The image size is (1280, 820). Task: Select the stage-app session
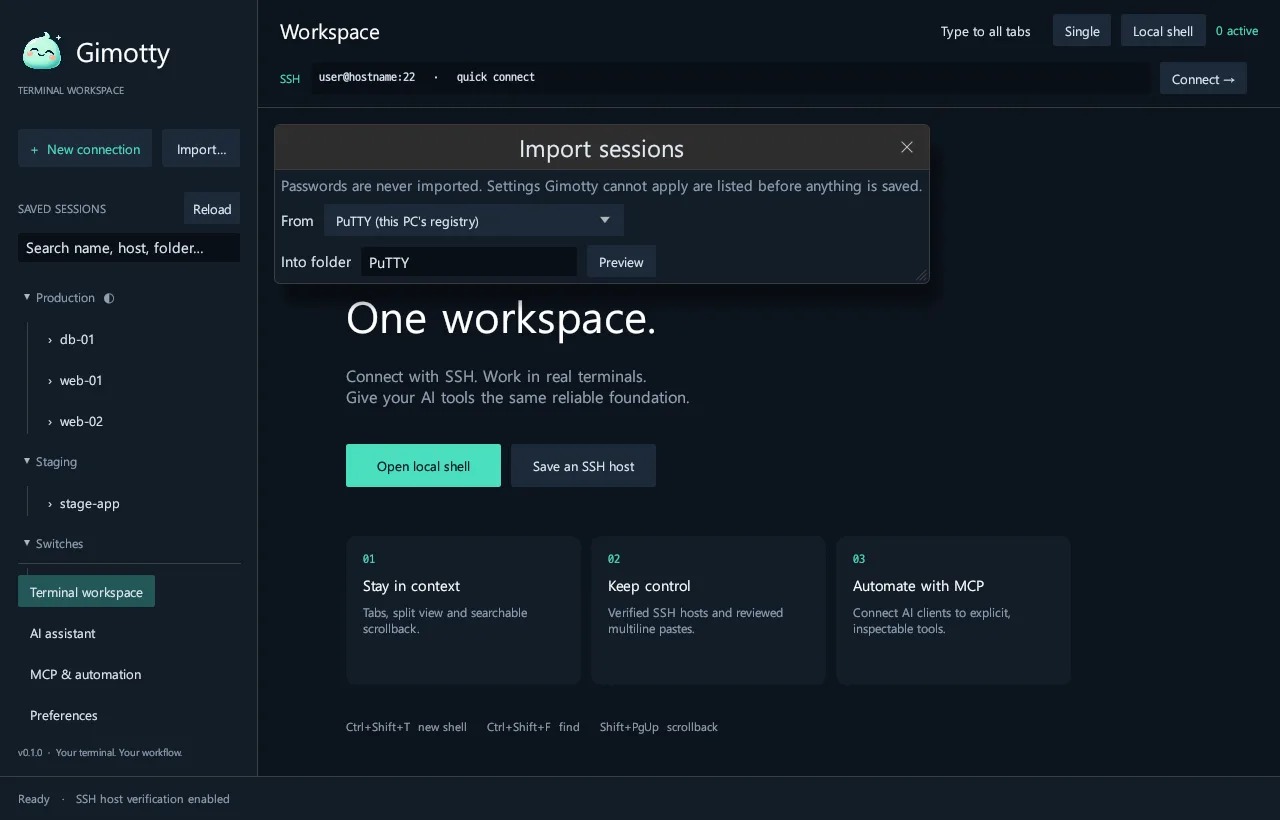pyautogui.click(x=90, y=503)
